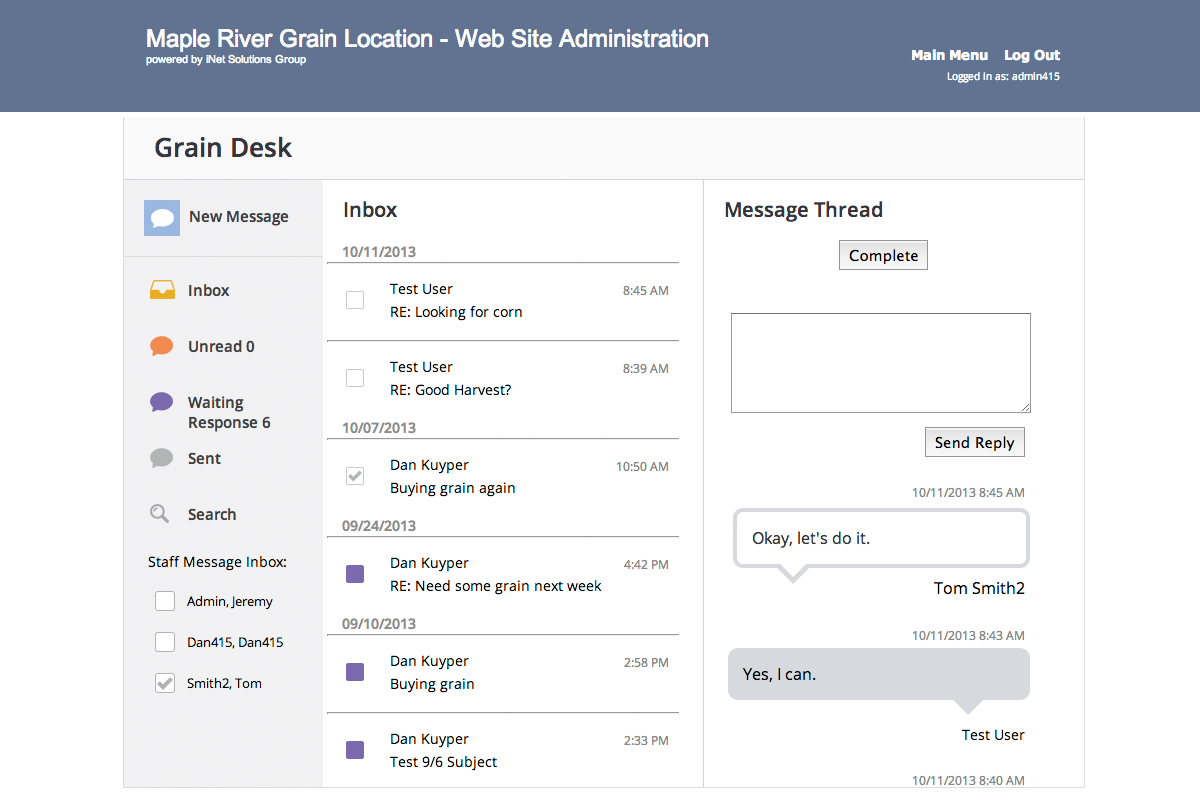The image size is (1200, 800).
Task: Uncheck the Smith2, Tom staff inbox
Action: click(x=165, y=684)
